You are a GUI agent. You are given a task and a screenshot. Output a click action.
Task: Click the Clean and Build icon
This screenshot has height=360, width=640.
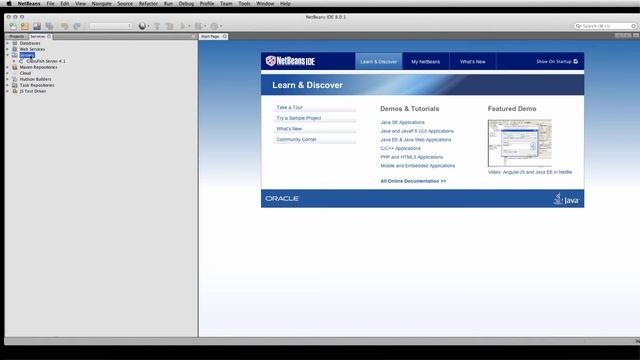[x=169, y=26]
